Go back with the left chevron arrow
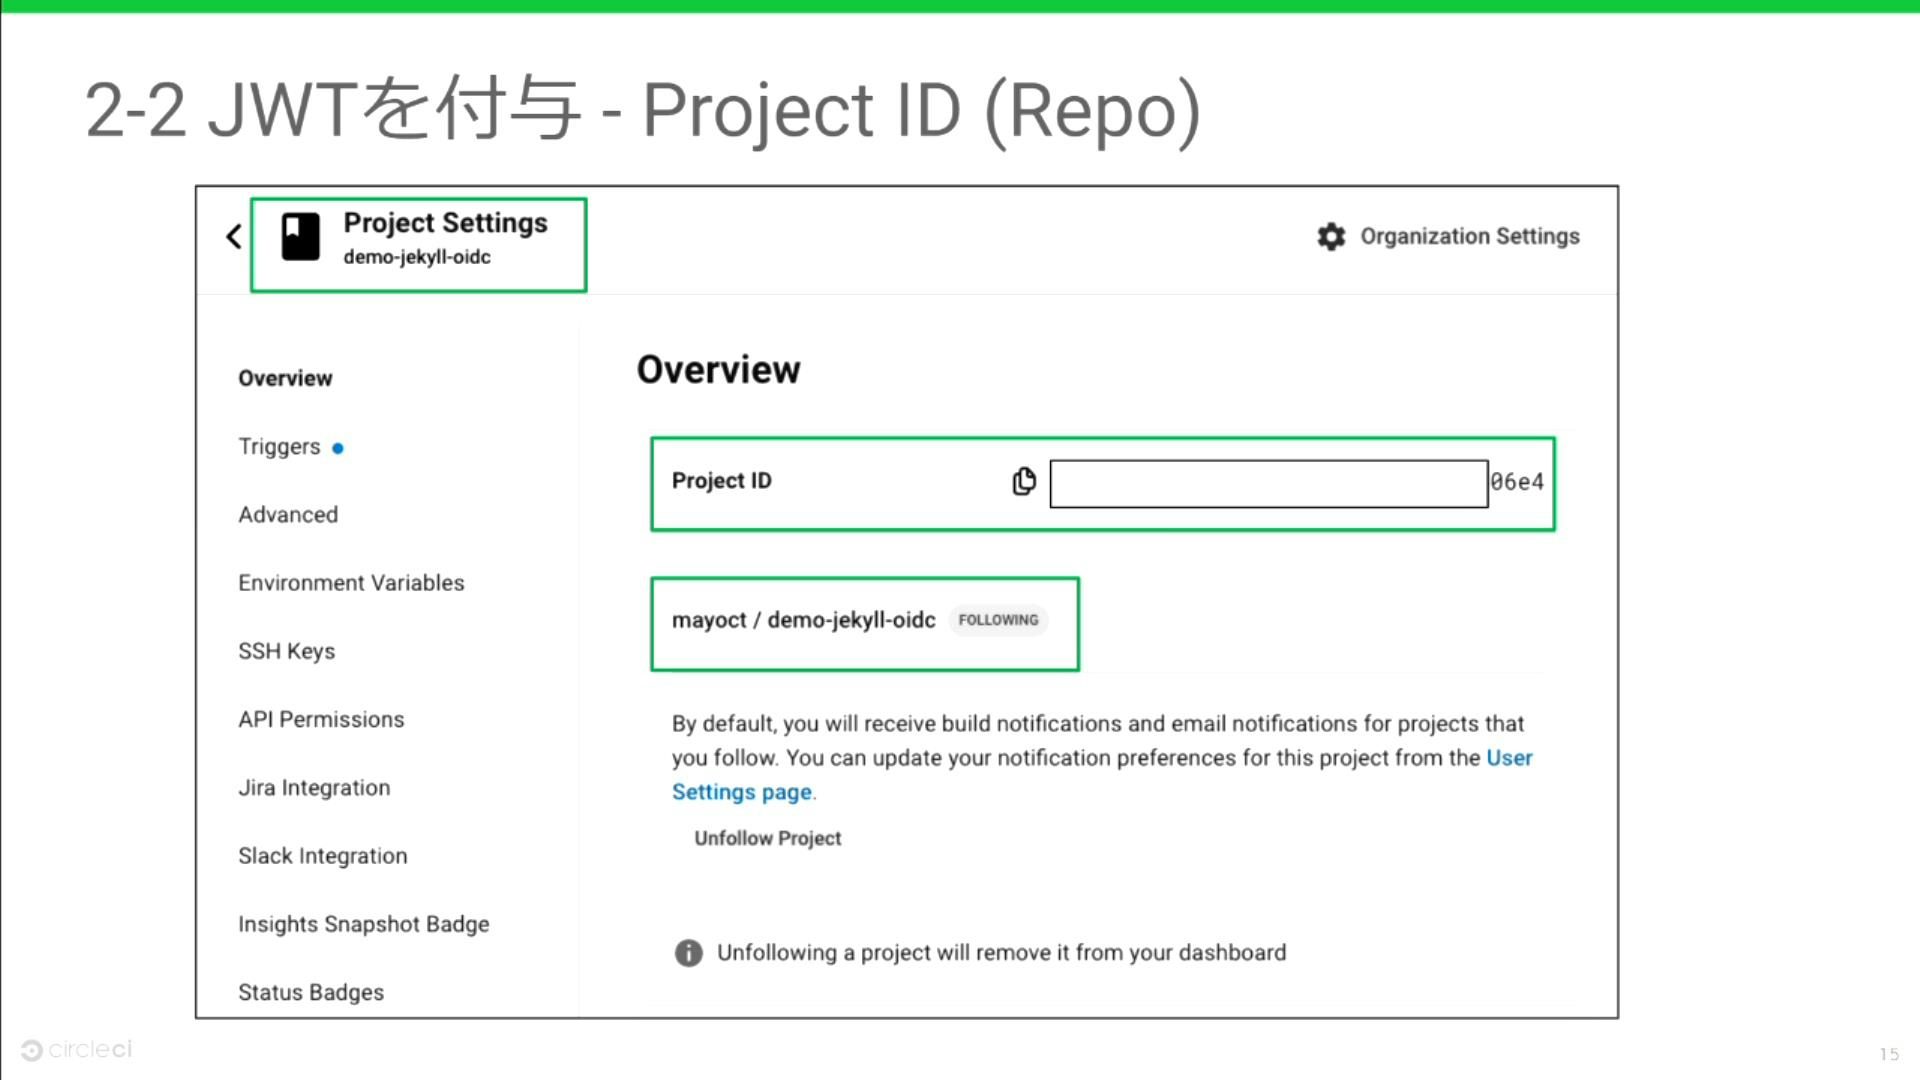This screenshot has height=1080, width=1920. [x=233, y=236]
